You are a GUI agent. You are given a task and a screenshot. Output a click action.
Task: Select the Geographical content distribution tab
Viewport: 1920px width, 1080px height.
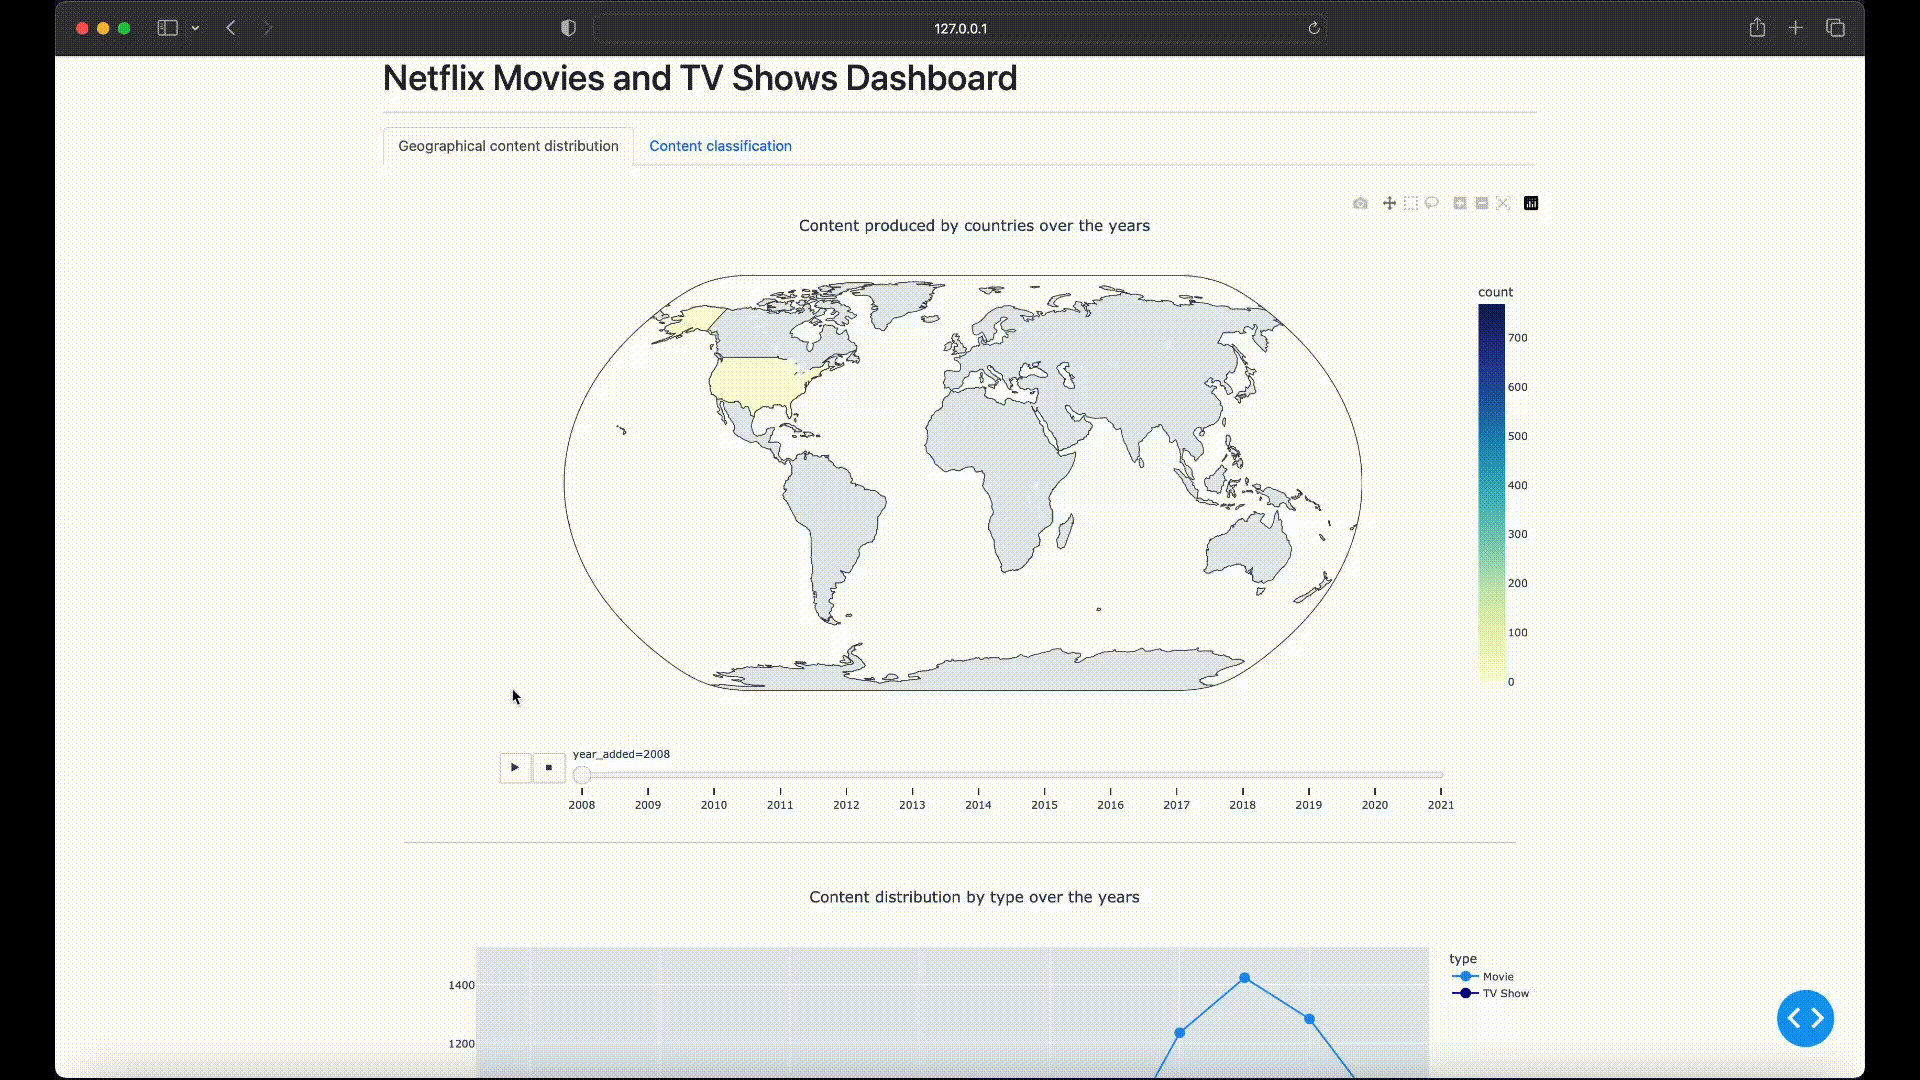[507, 146]
